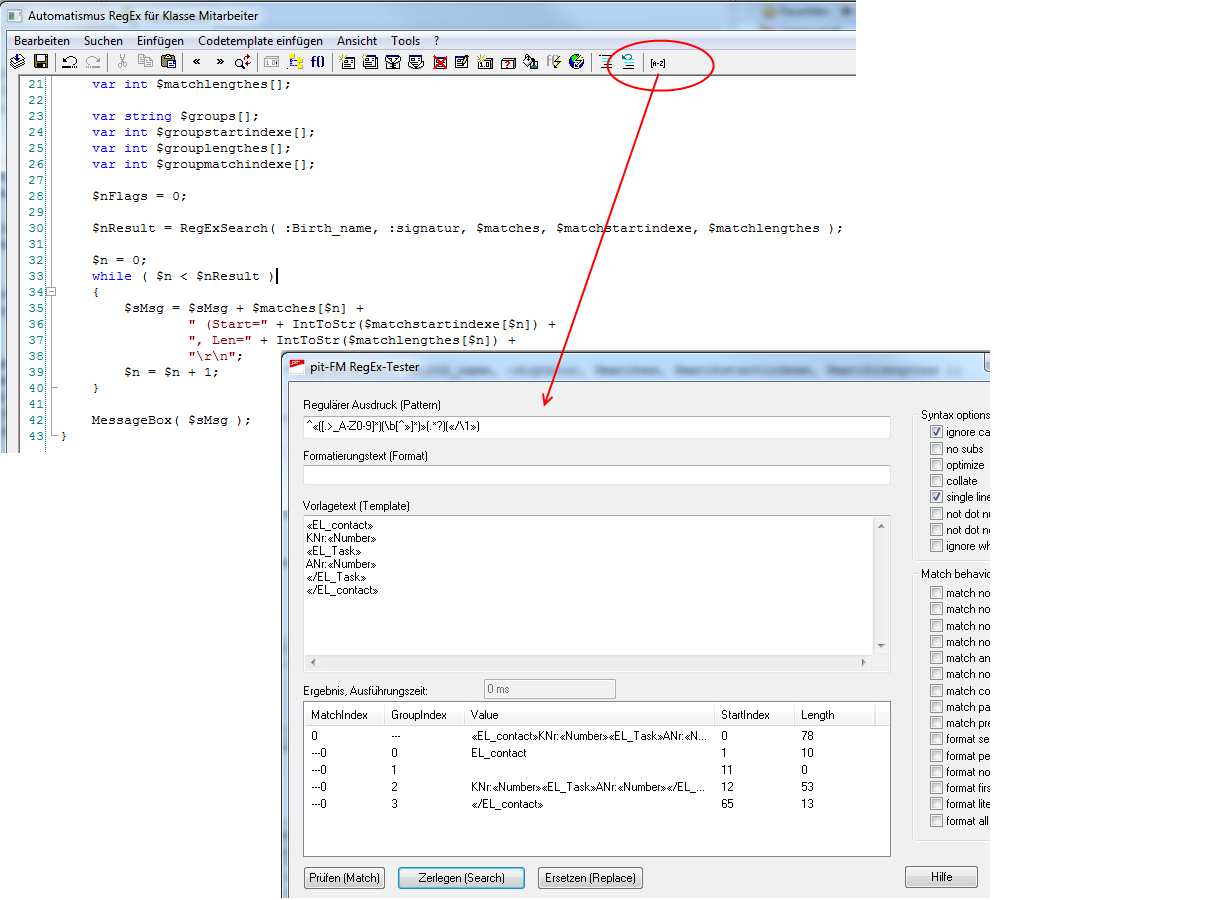Enable the 'collate' checkbox

point(936,480)
